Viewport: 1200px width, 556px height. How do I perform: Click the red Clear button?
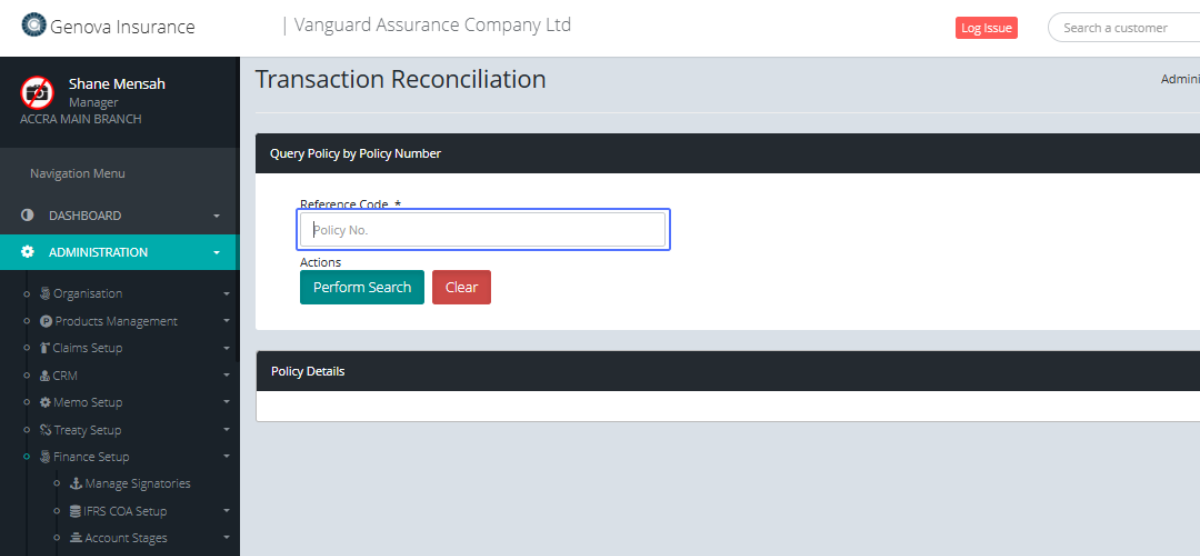461,287
